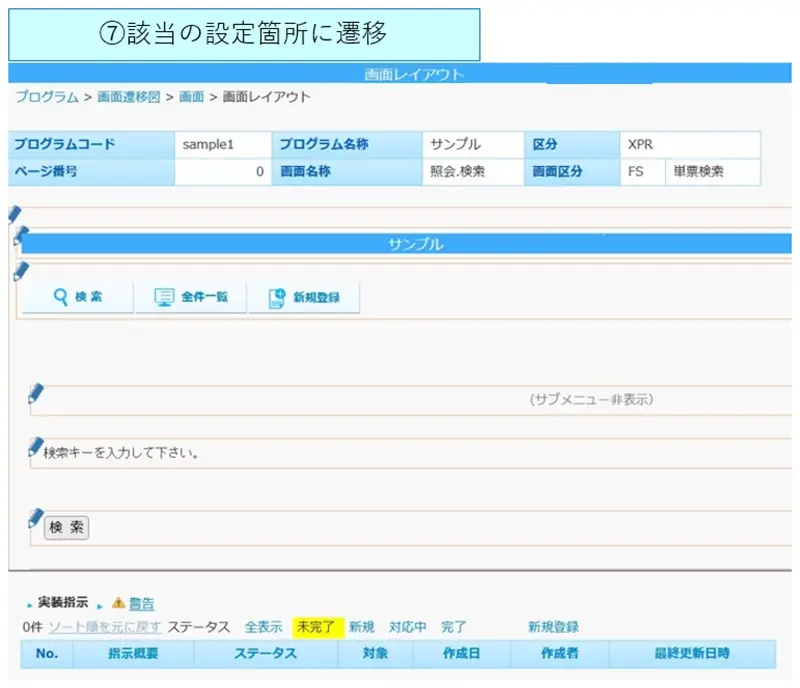
Task: Click the 0件 count text
Action: click(x=33, y=627)
